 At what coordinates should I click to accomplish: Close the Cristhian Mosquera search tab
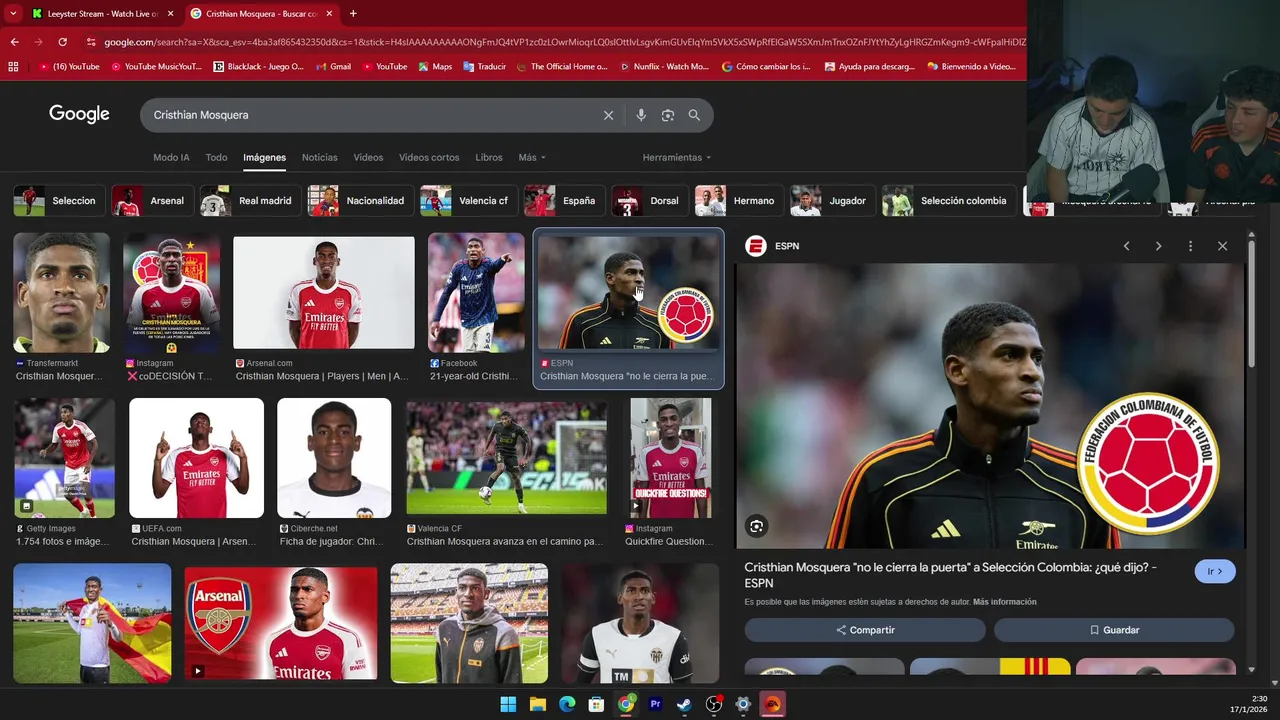[x=329, y=14]
